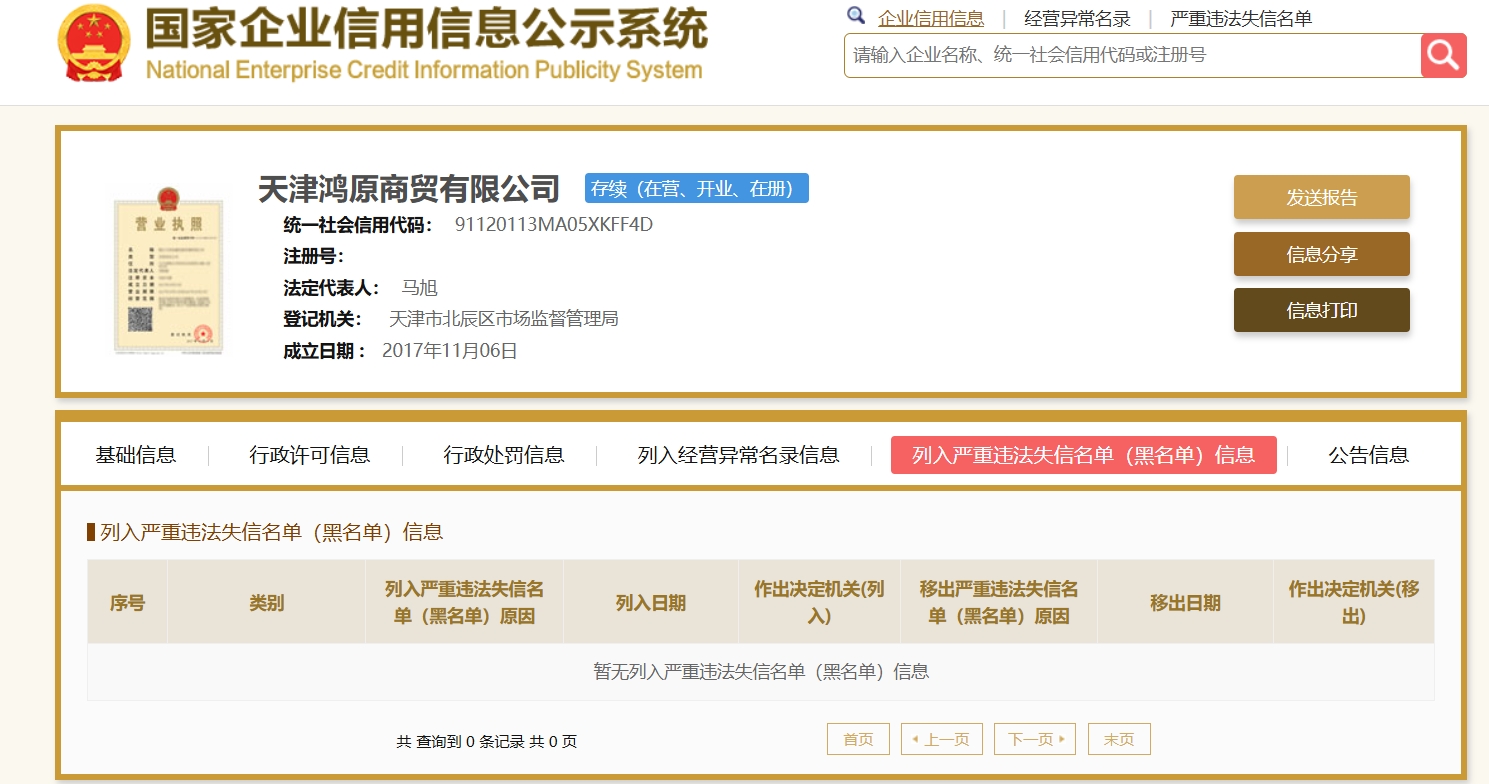Viewport: 1489px width, 784px height.
Task: Click the red magnifier search button
Action: (1443, 55)
